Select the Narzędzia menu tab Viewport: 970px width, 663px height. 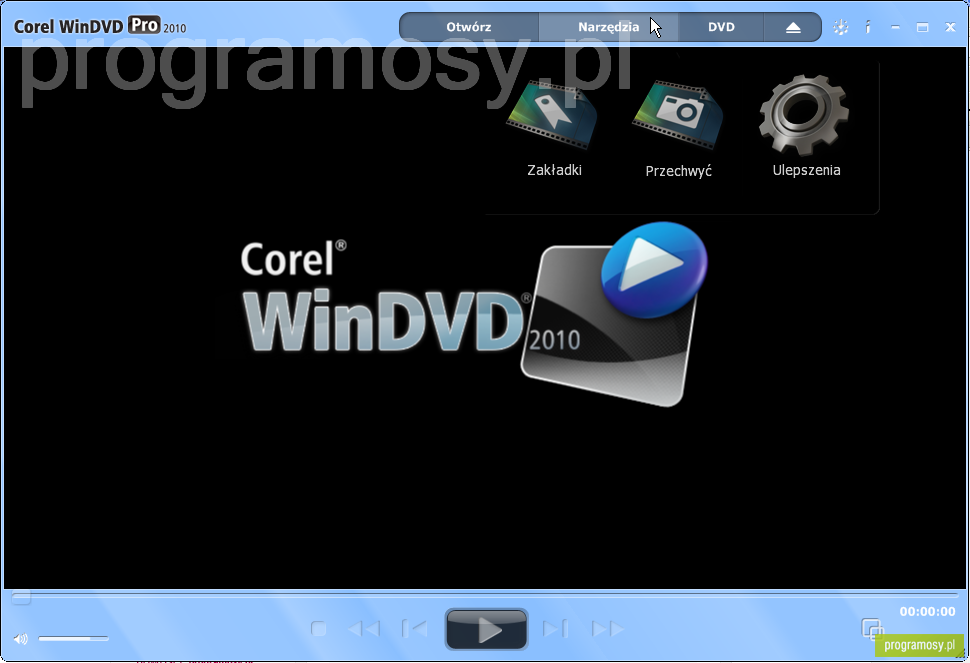click(x=608, y=27)
